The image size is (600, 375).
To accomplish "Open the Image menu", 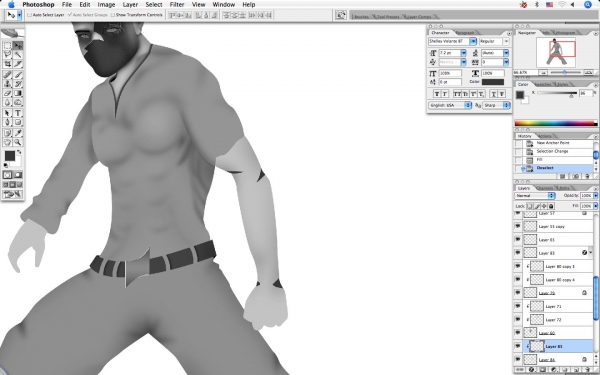I will tap(106, 5).
